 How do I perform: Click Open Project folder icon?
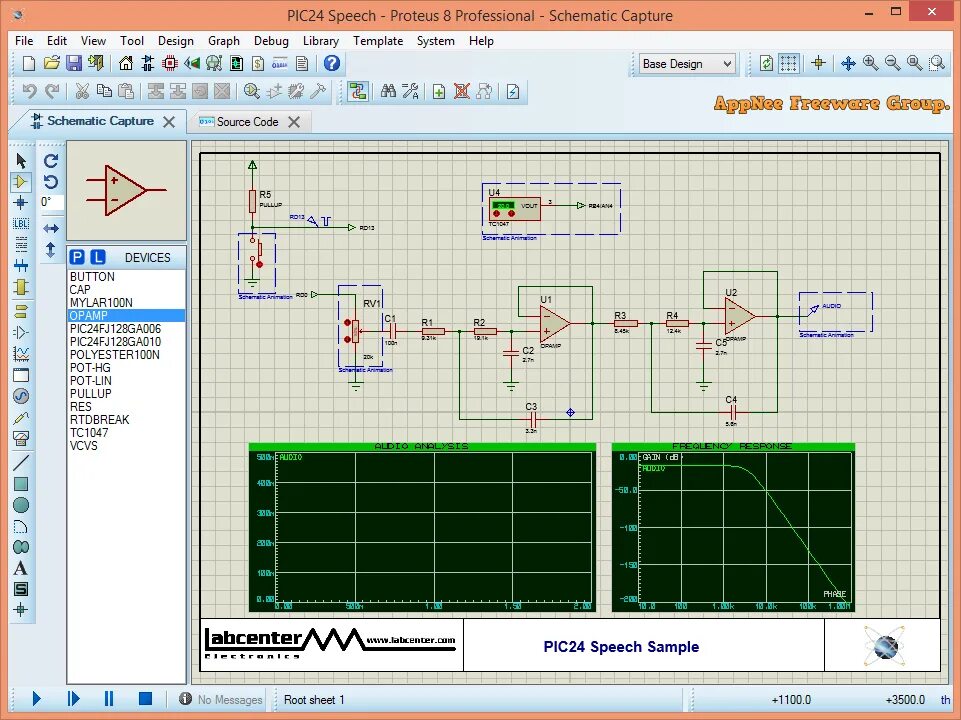pyautogui.click(x=51, y=63)
